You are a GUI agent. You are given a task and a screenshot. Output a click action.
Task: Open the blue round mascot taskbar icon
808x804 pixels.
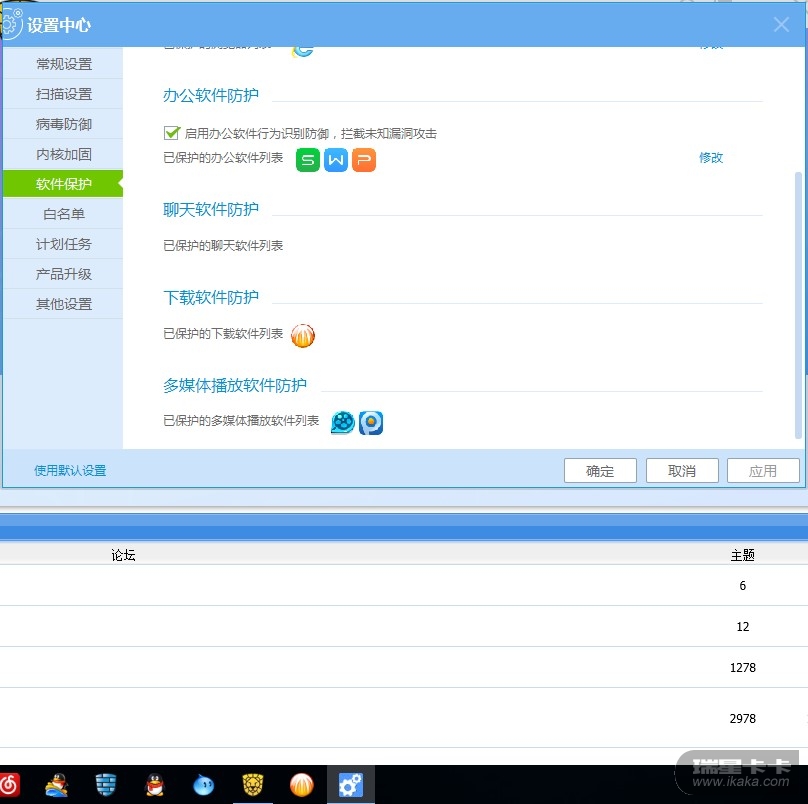pyautogui.click(x=204, y=785)
